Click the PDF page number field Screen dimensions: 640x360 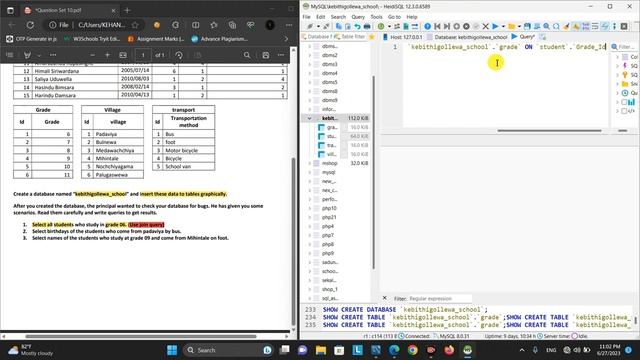click(x=143, y=55)
